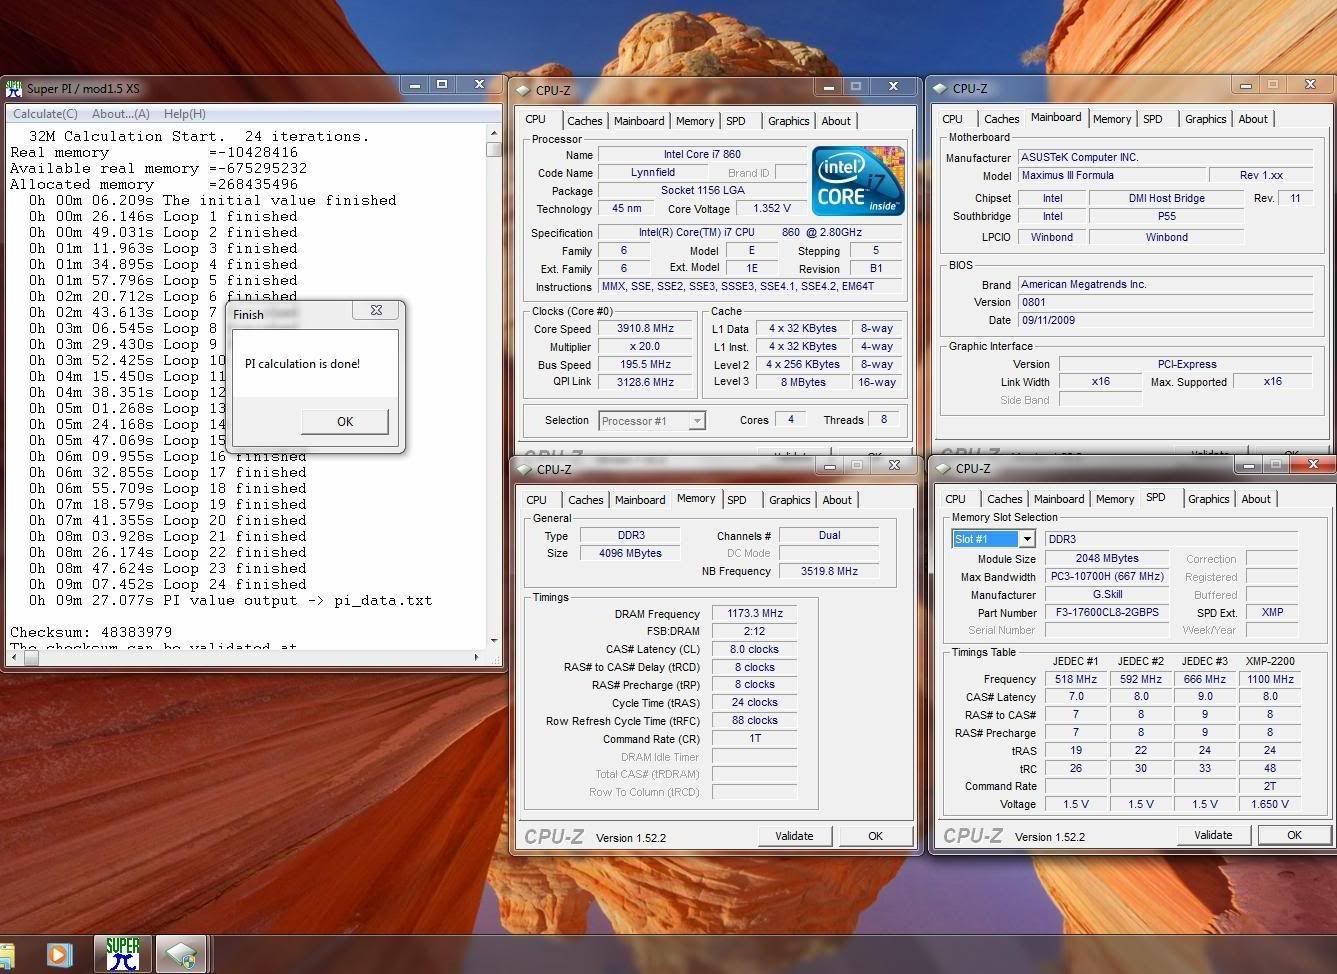The image size is (1337, 974).
Task: Open SPD tab in Memory timings CPU-Z window
Action: point(737,500)
